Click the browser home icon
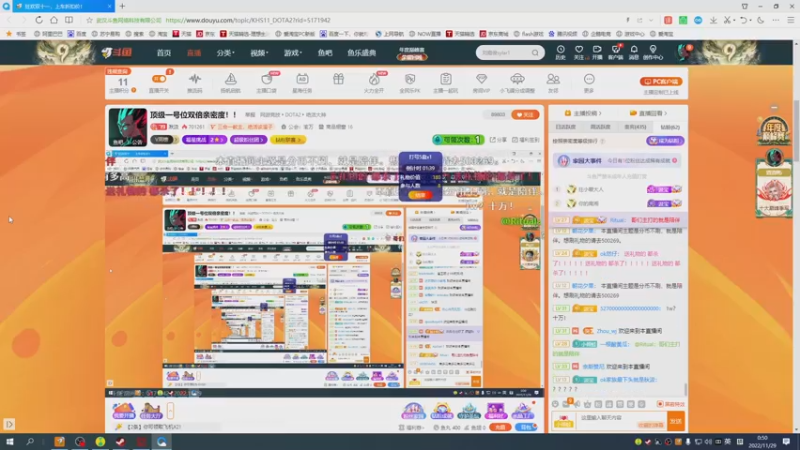 (54, 20)
